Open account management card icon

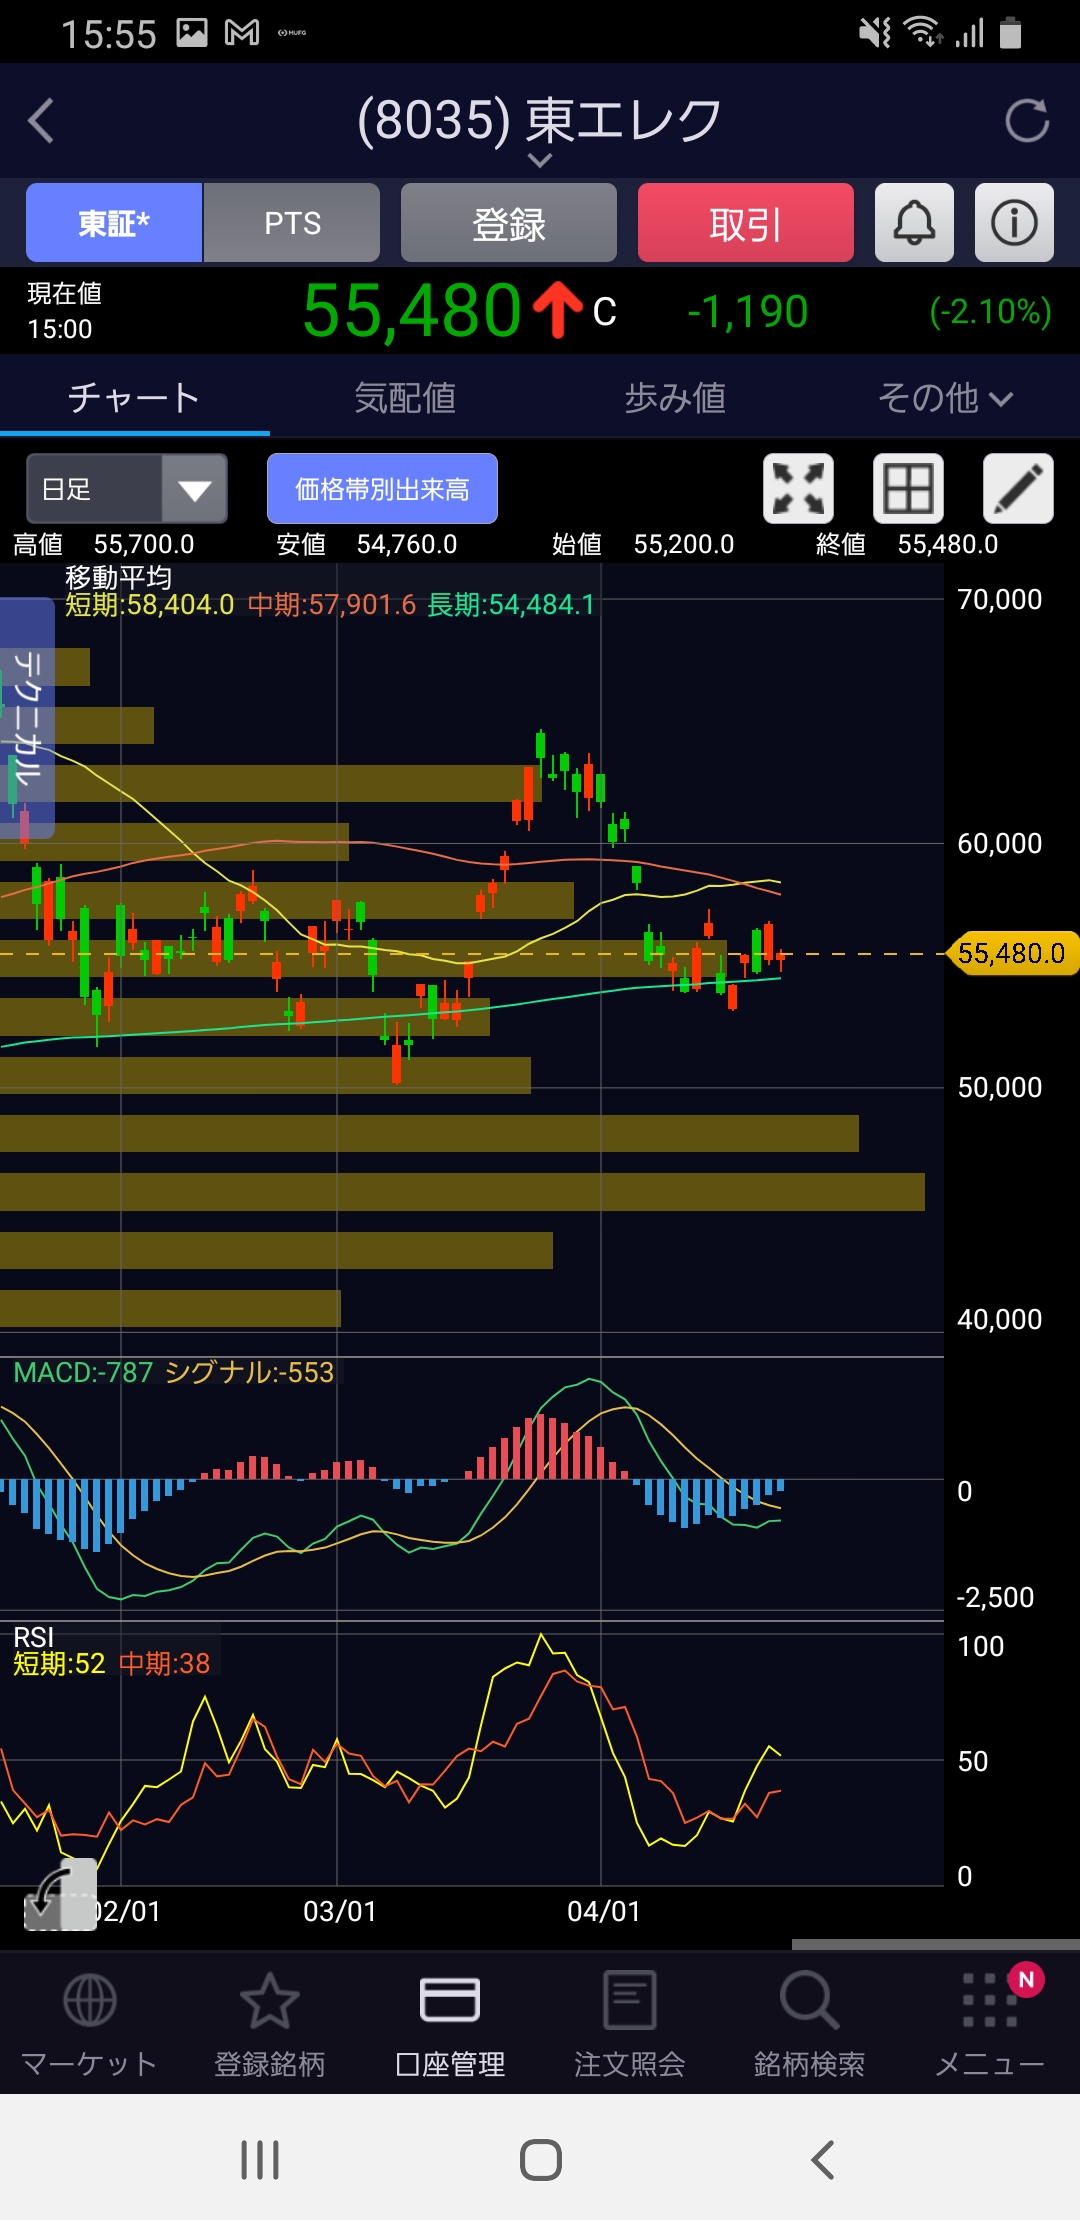point(450,2000)
